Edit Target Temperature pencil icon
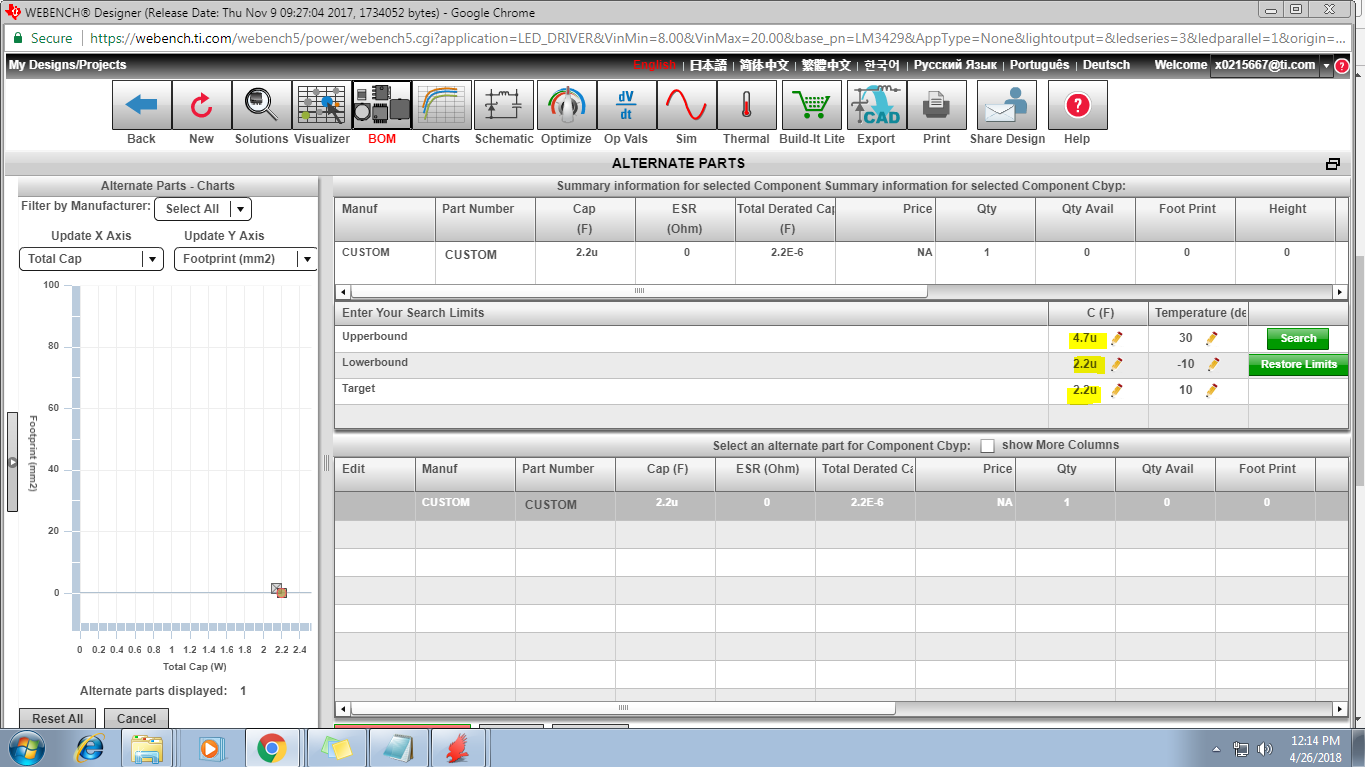 pos(1211,390)
